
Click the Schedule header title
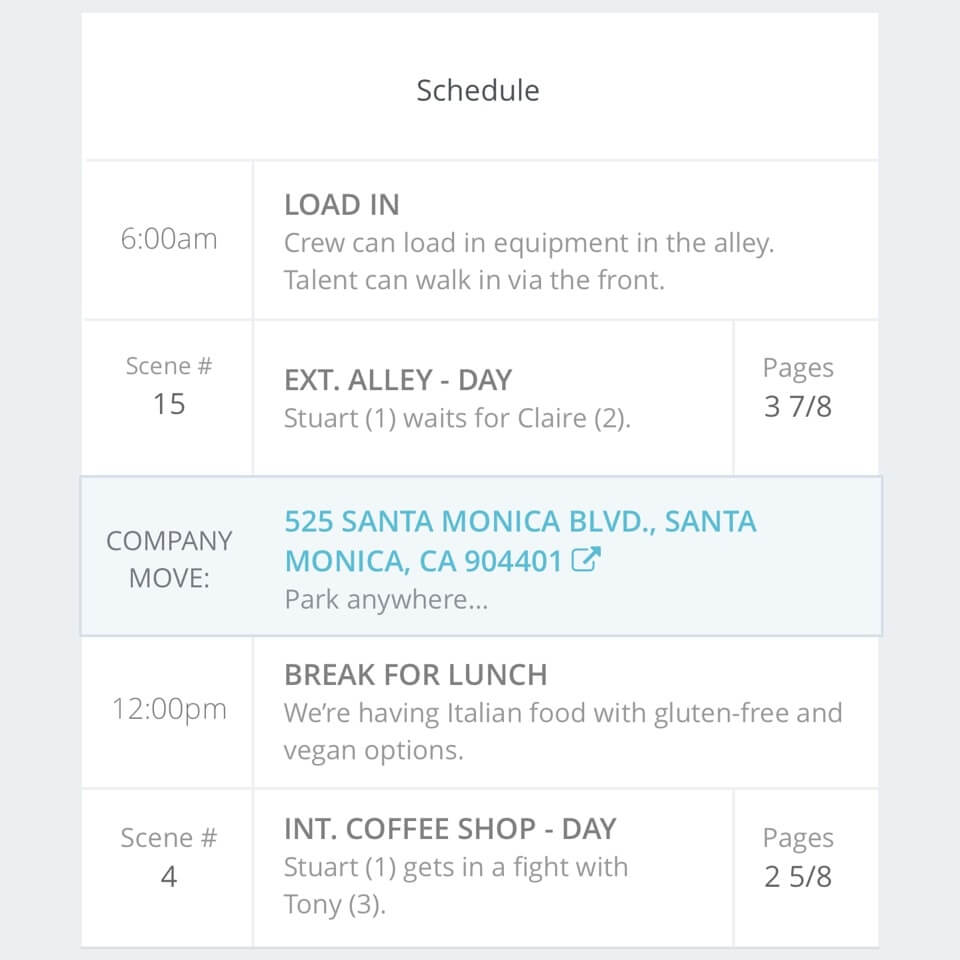tap(478, 90)
